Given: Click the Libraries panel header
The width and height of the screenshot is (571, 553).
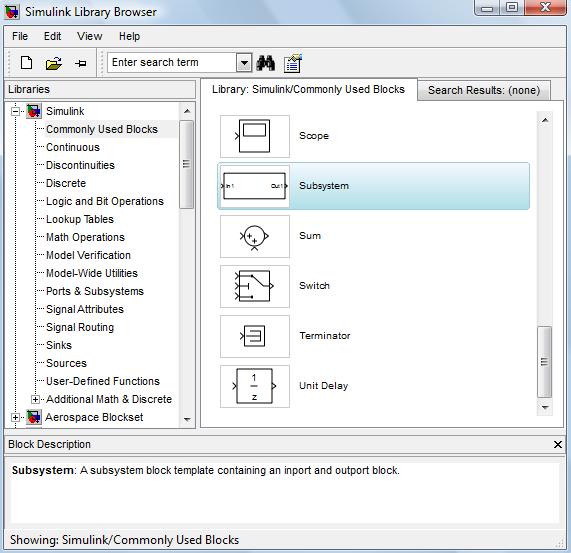Looking at the screenshot, I should coord(100,90).
